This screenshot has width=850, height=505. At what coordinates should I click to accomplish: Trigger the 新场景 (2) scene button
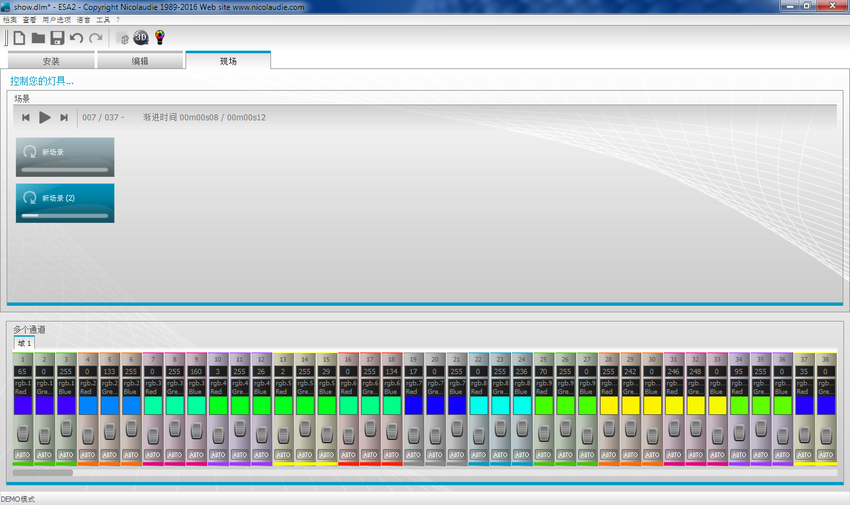click(65, 203)
